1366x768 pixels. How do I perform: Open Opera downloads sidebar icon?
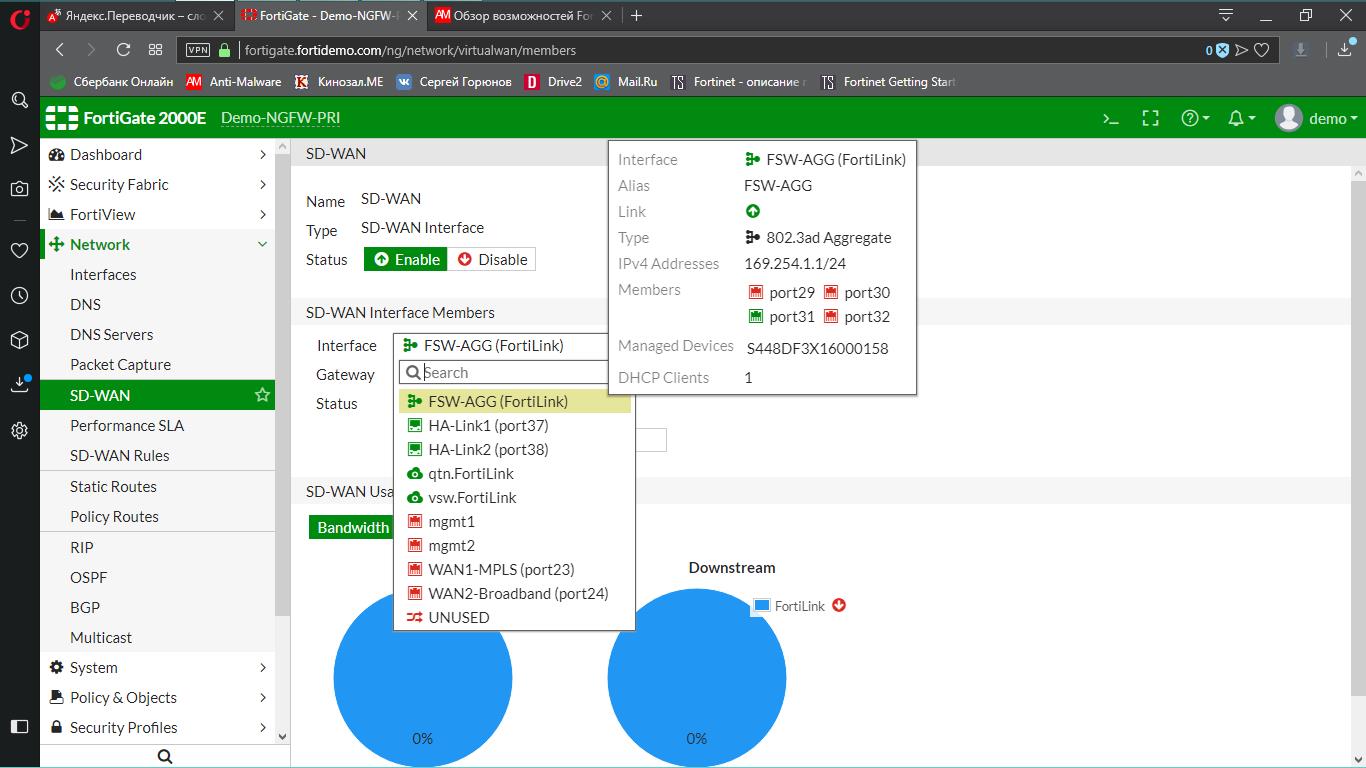(x=19, y=385)
